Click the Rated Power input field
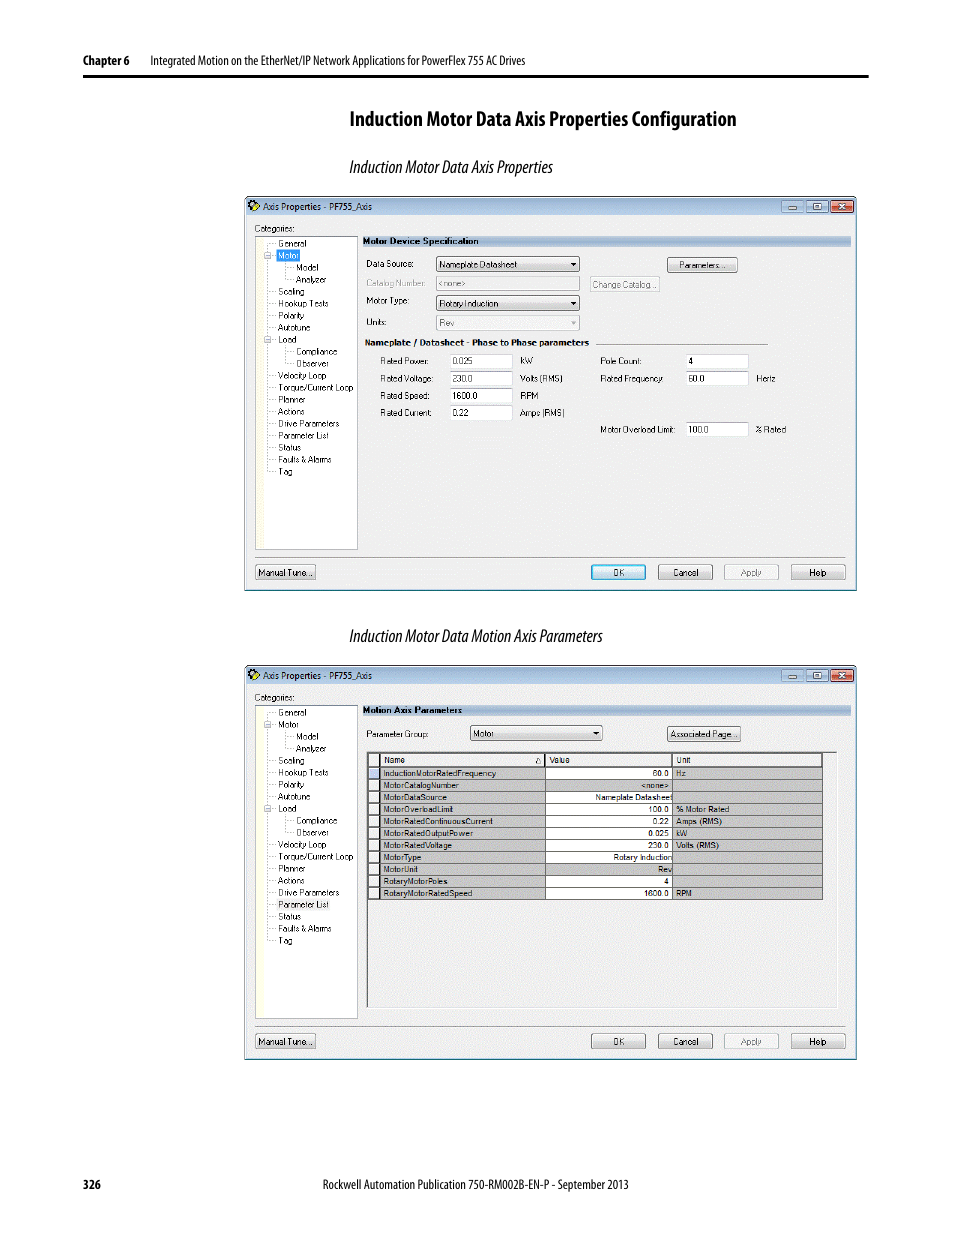Image resolution: width=954 pixels, height=1235 pixels. click(x=481, y=361)
